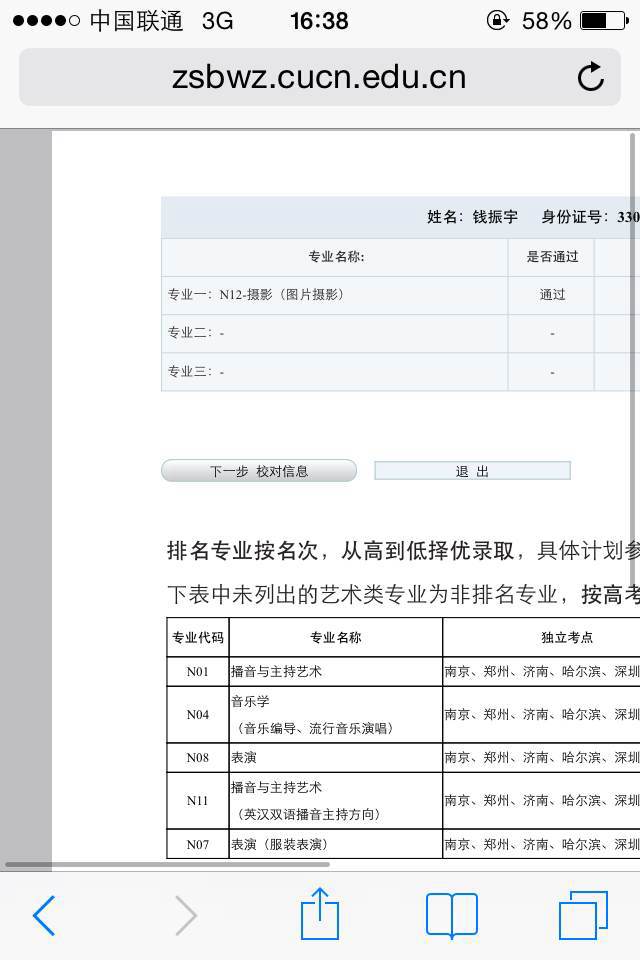
Task: Tap the battery icon in status bar
Action: [607, 21]
